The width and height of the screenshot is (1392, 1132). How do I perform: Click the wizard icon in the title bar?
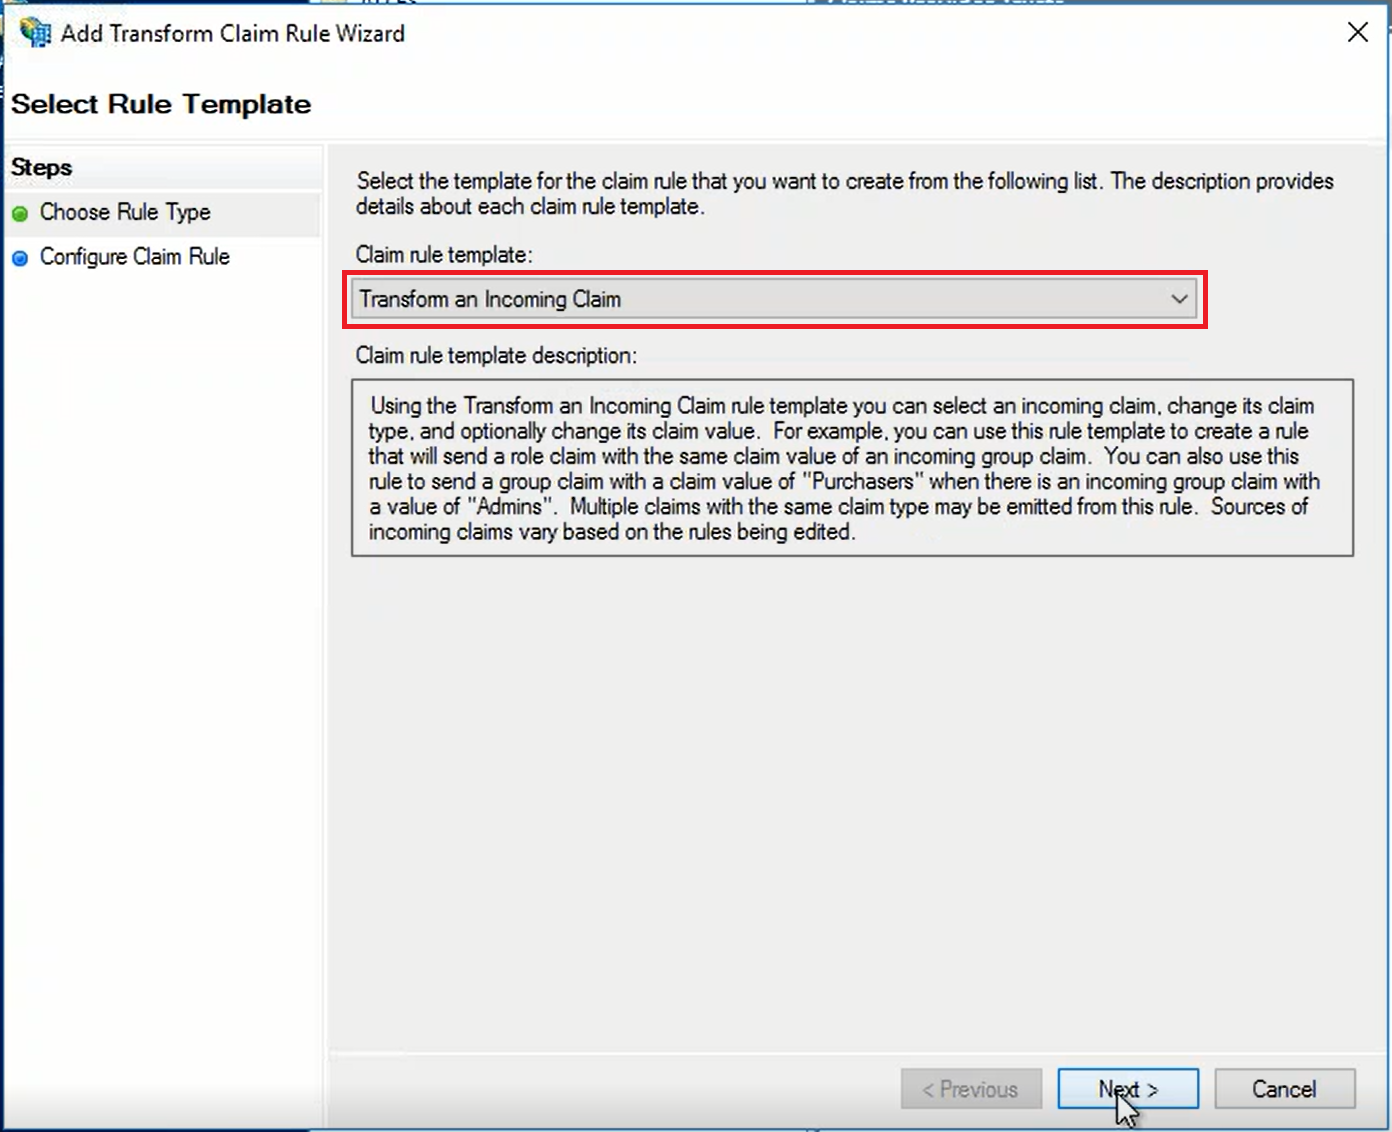coord(35,33)
